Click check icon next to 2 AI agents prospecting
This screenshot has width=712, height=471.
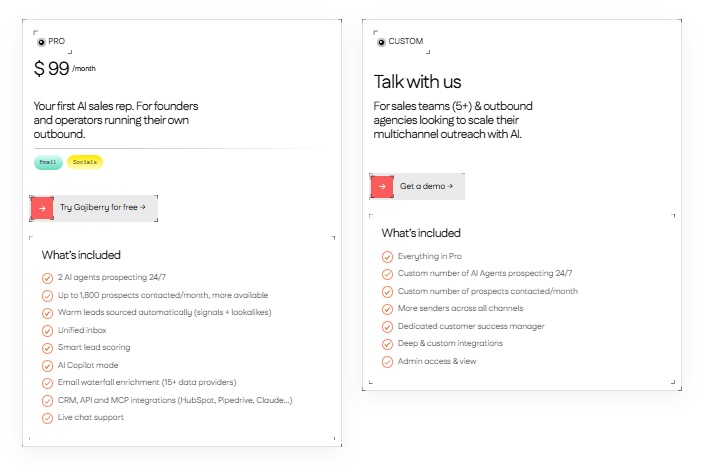click(x=47, y=278)
